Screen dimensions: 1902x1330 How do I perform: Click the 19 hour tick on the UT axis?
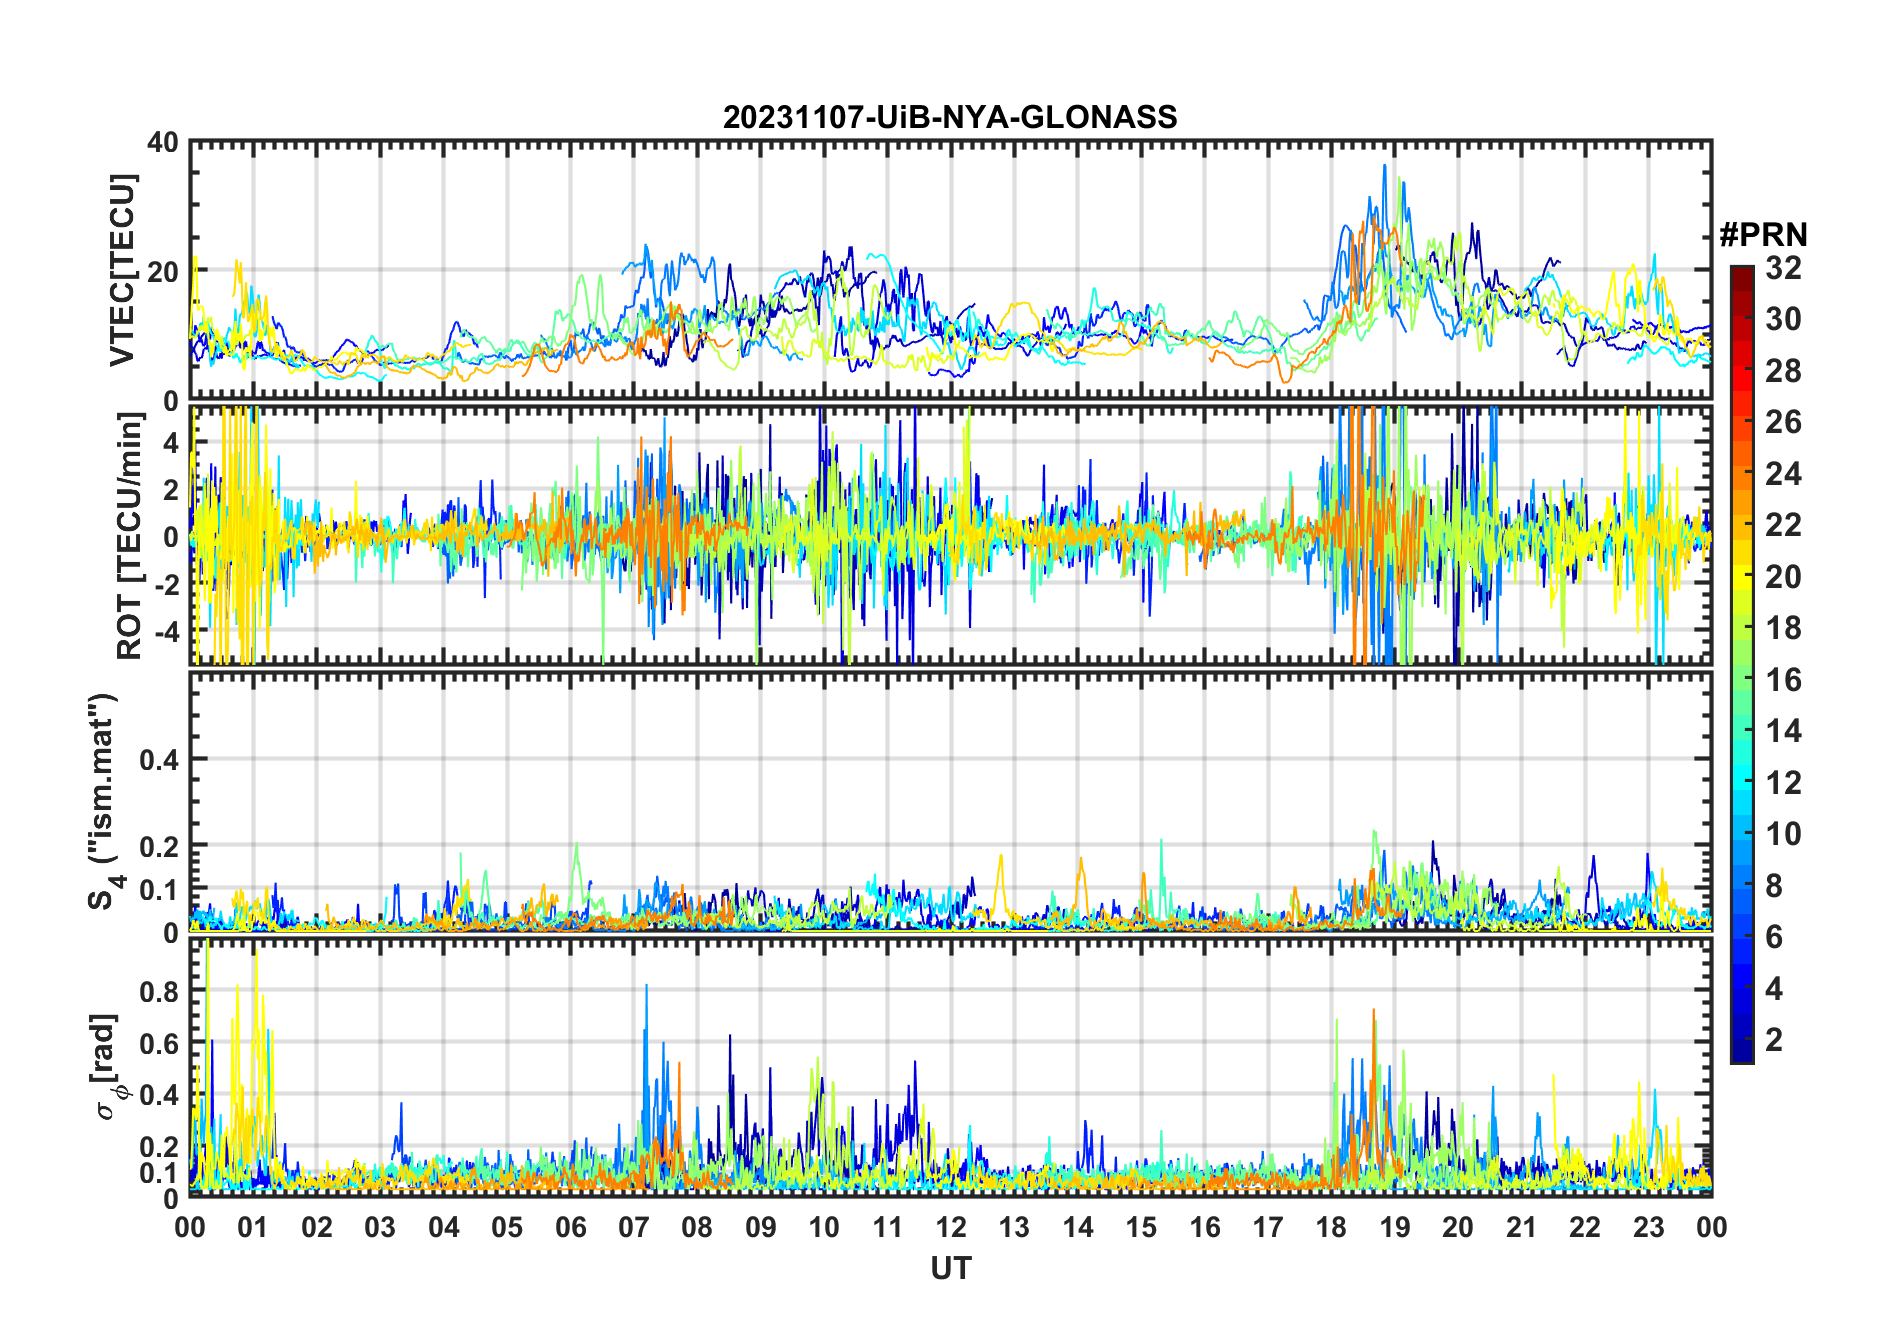(1395, 1227)
